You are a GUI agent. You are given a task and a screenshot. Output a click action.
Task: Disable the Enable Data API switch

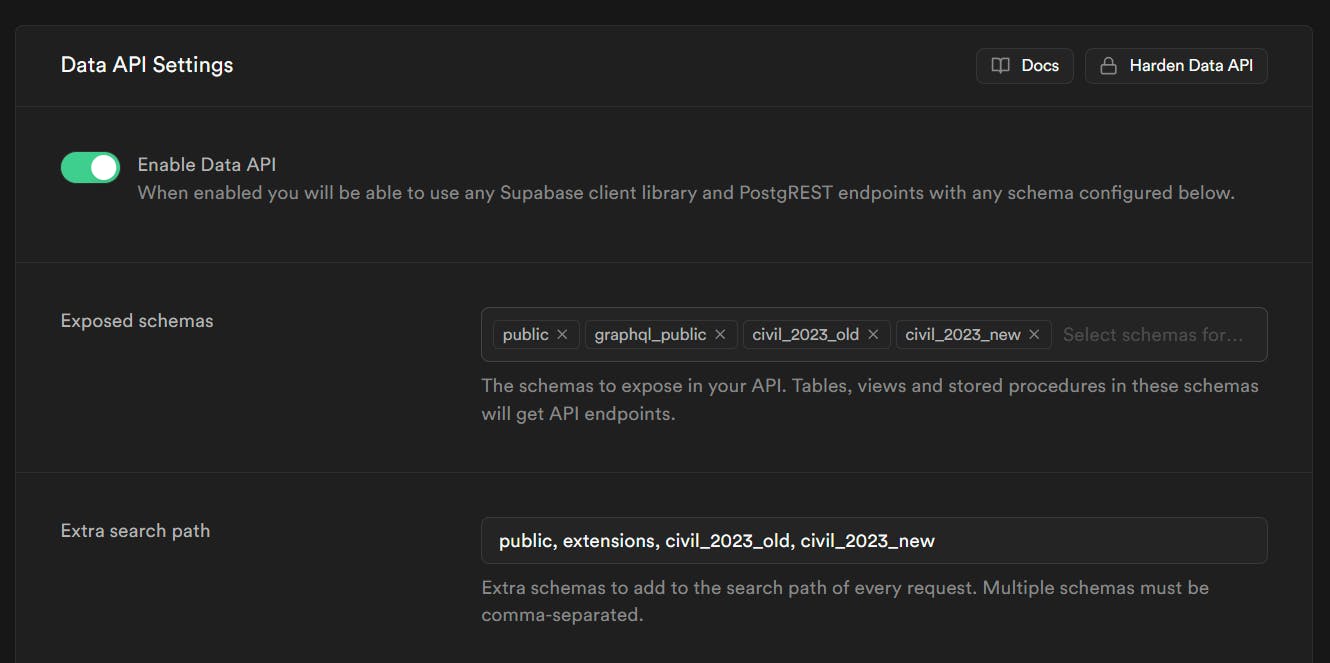pyautogui.click(x=91, y=168)
